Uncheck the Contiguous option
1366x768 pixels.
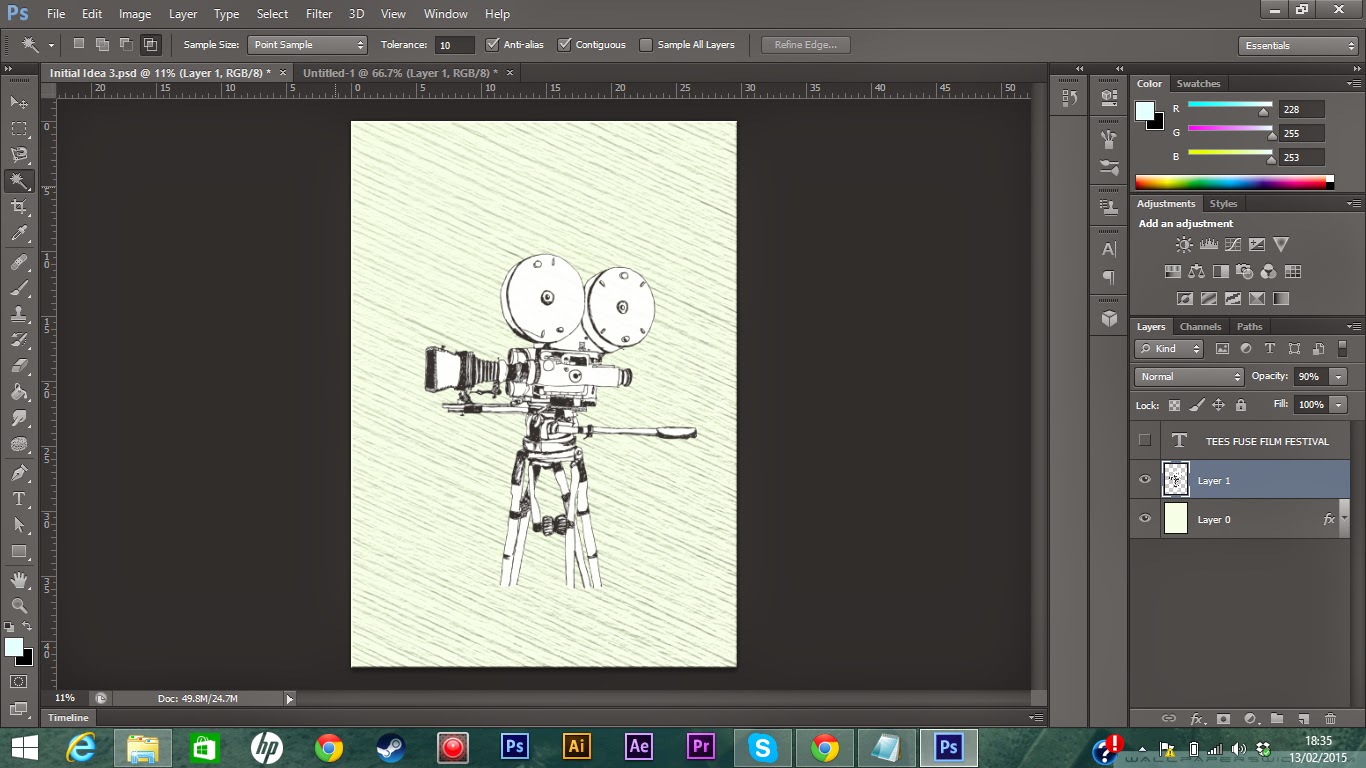click(x=565, y=44)
